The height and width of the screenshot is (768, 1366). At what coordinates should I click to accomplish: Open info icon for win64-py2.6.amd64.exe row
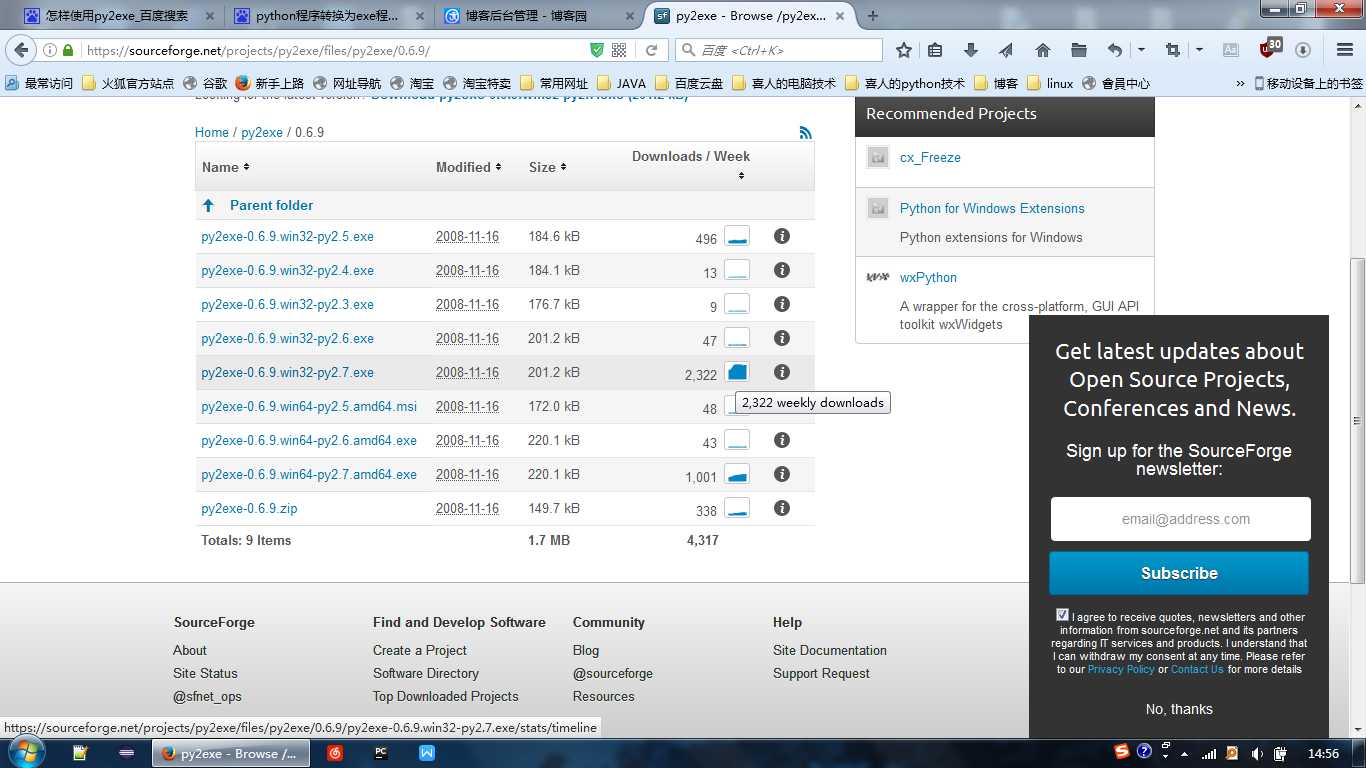click(x=782, y=440)
